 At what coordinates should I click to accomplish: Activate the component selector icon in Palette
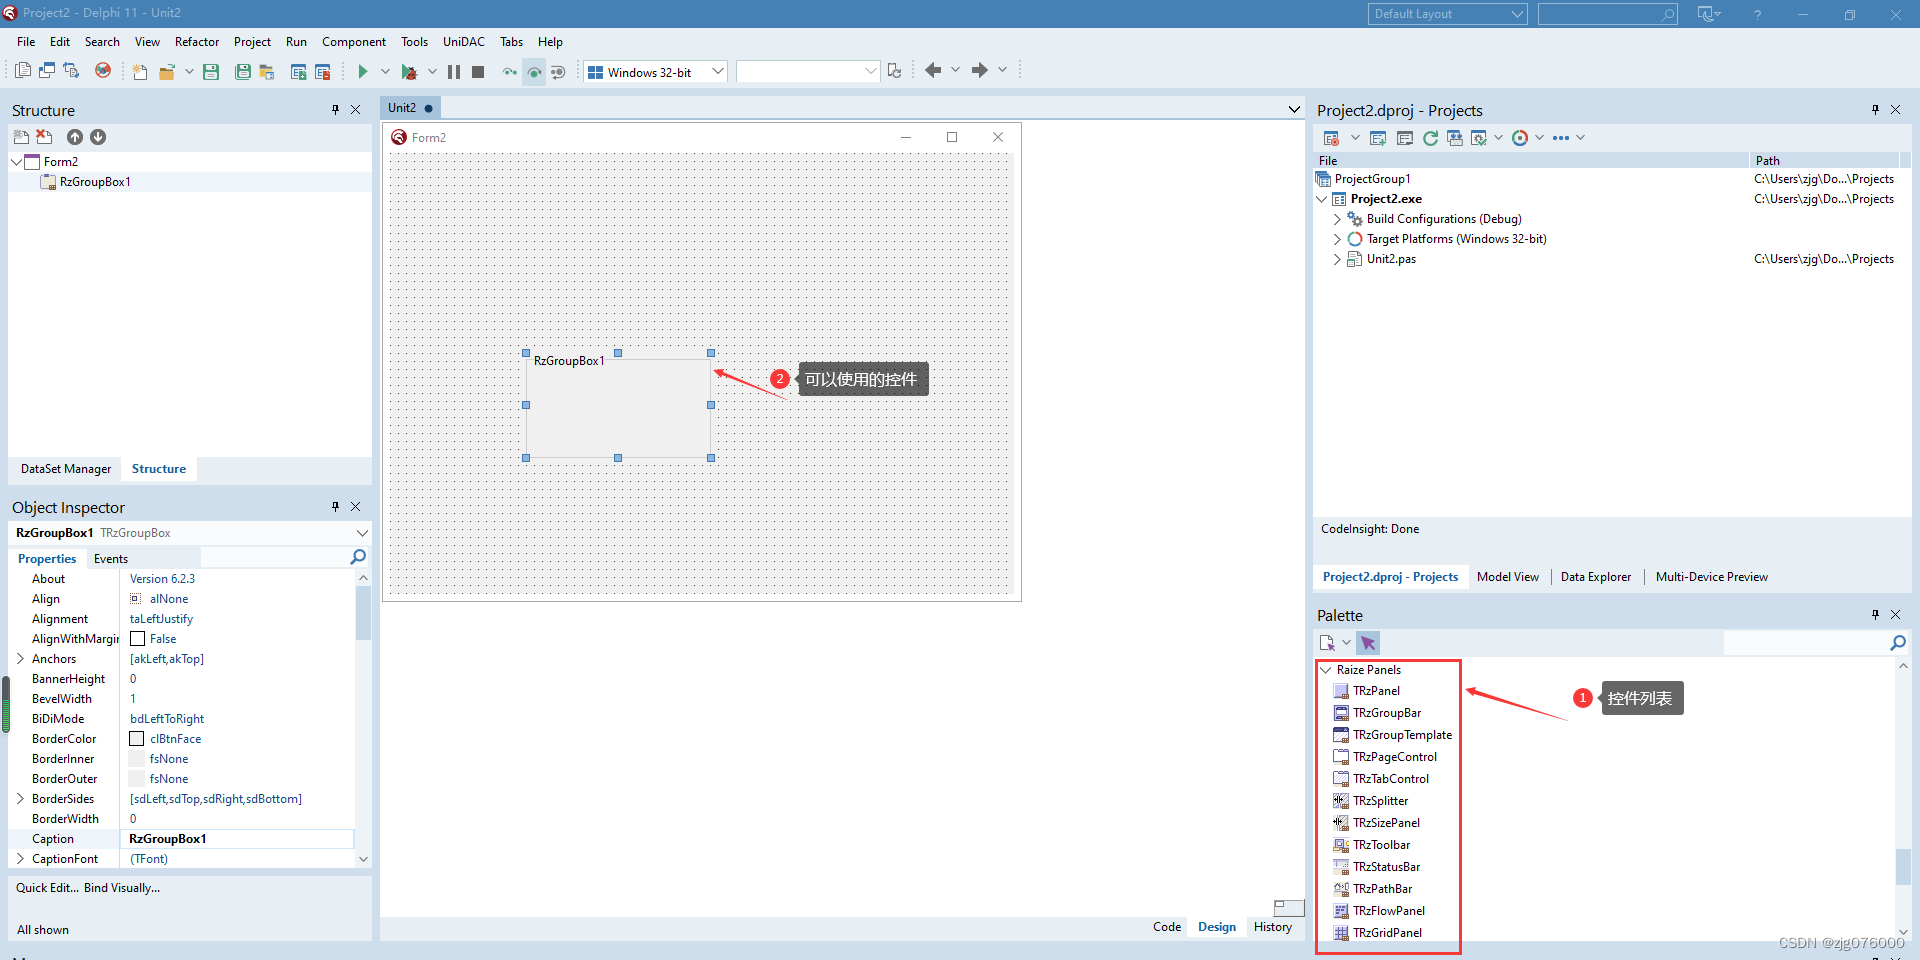click(1368, 643)
